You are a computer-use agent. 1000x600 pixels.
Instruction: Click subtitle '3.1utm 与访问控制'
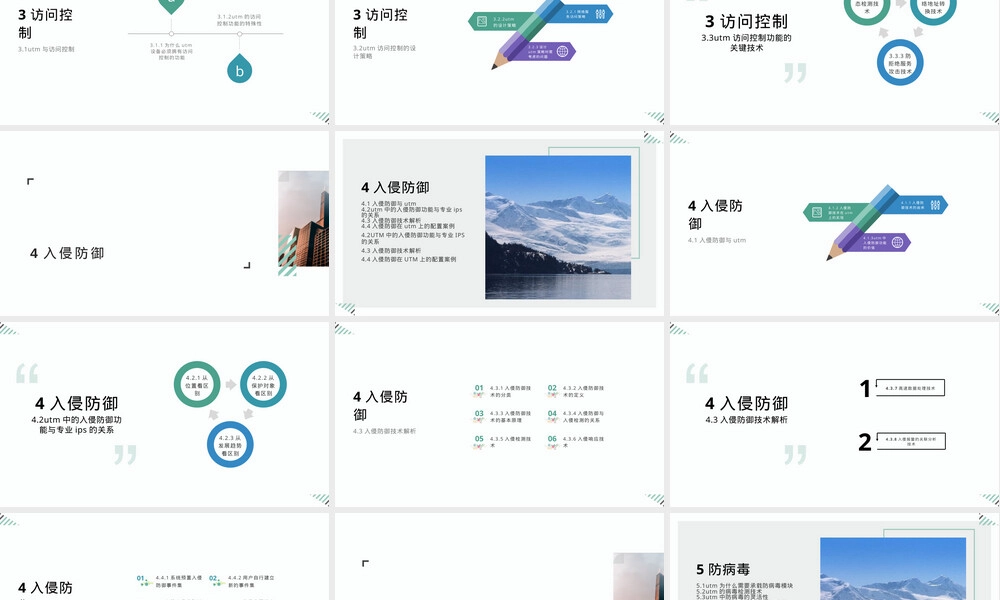click(x=46, y=49)
